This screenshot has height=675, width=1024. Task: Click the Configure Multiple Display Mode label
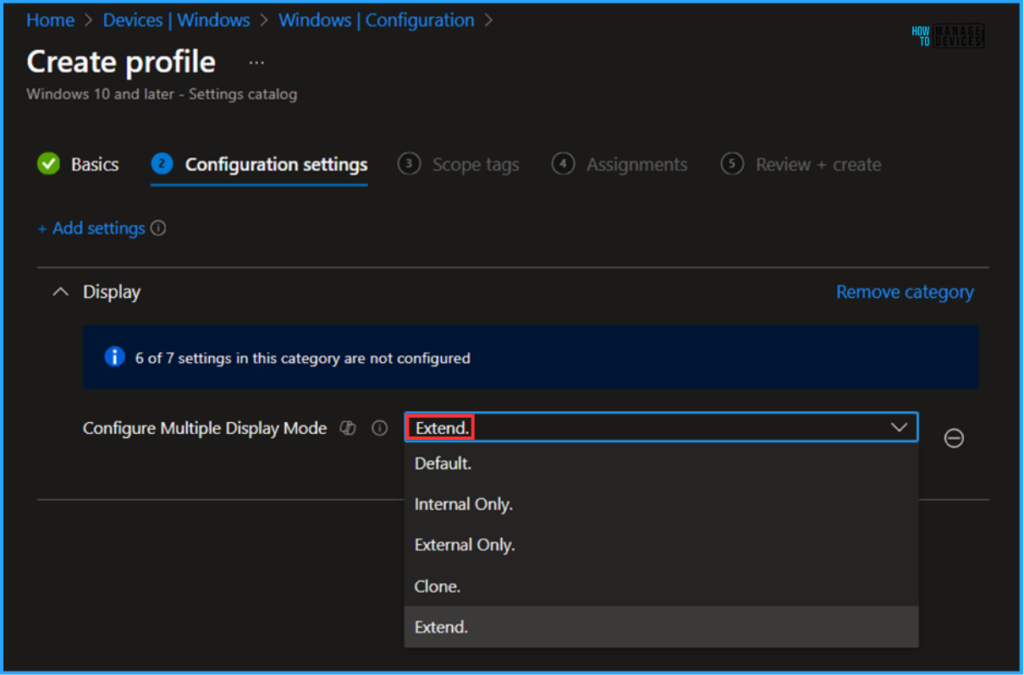coord(204,428)
